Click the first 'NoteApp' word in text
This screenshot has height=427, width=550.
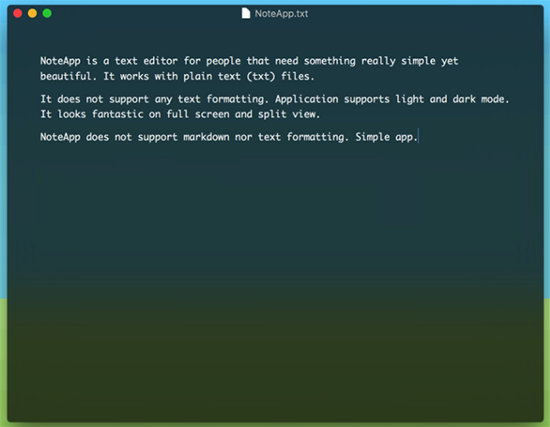60,61
